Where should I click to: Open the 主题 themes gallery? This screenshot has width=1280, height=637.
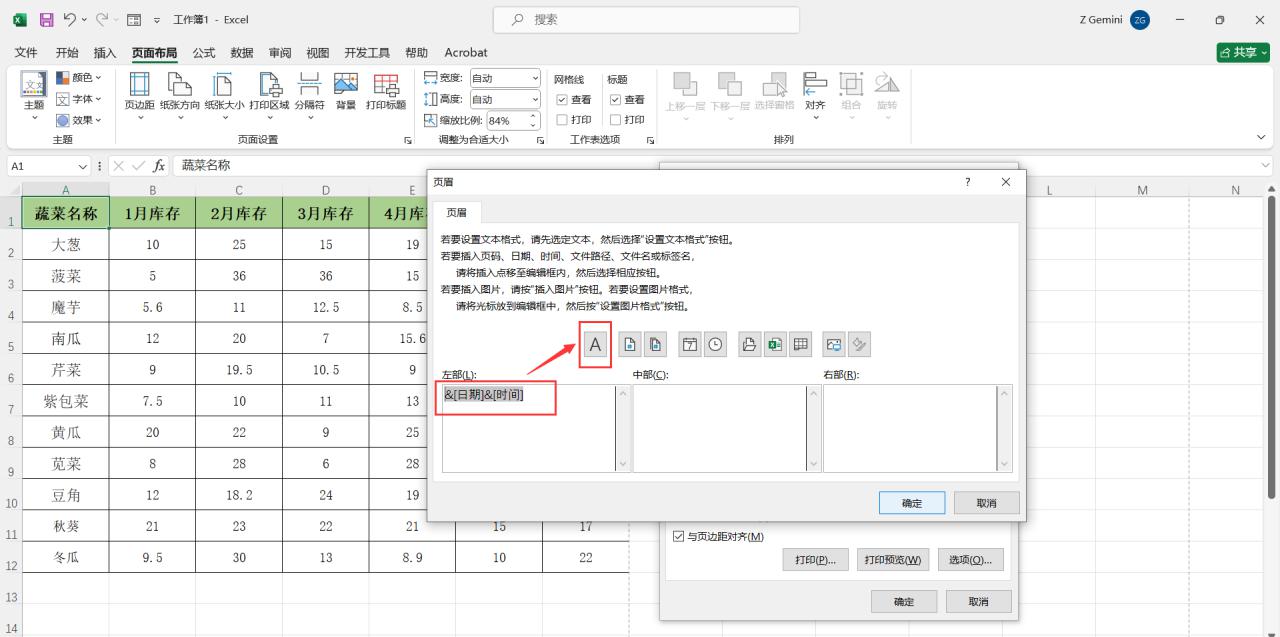[34, 96]
